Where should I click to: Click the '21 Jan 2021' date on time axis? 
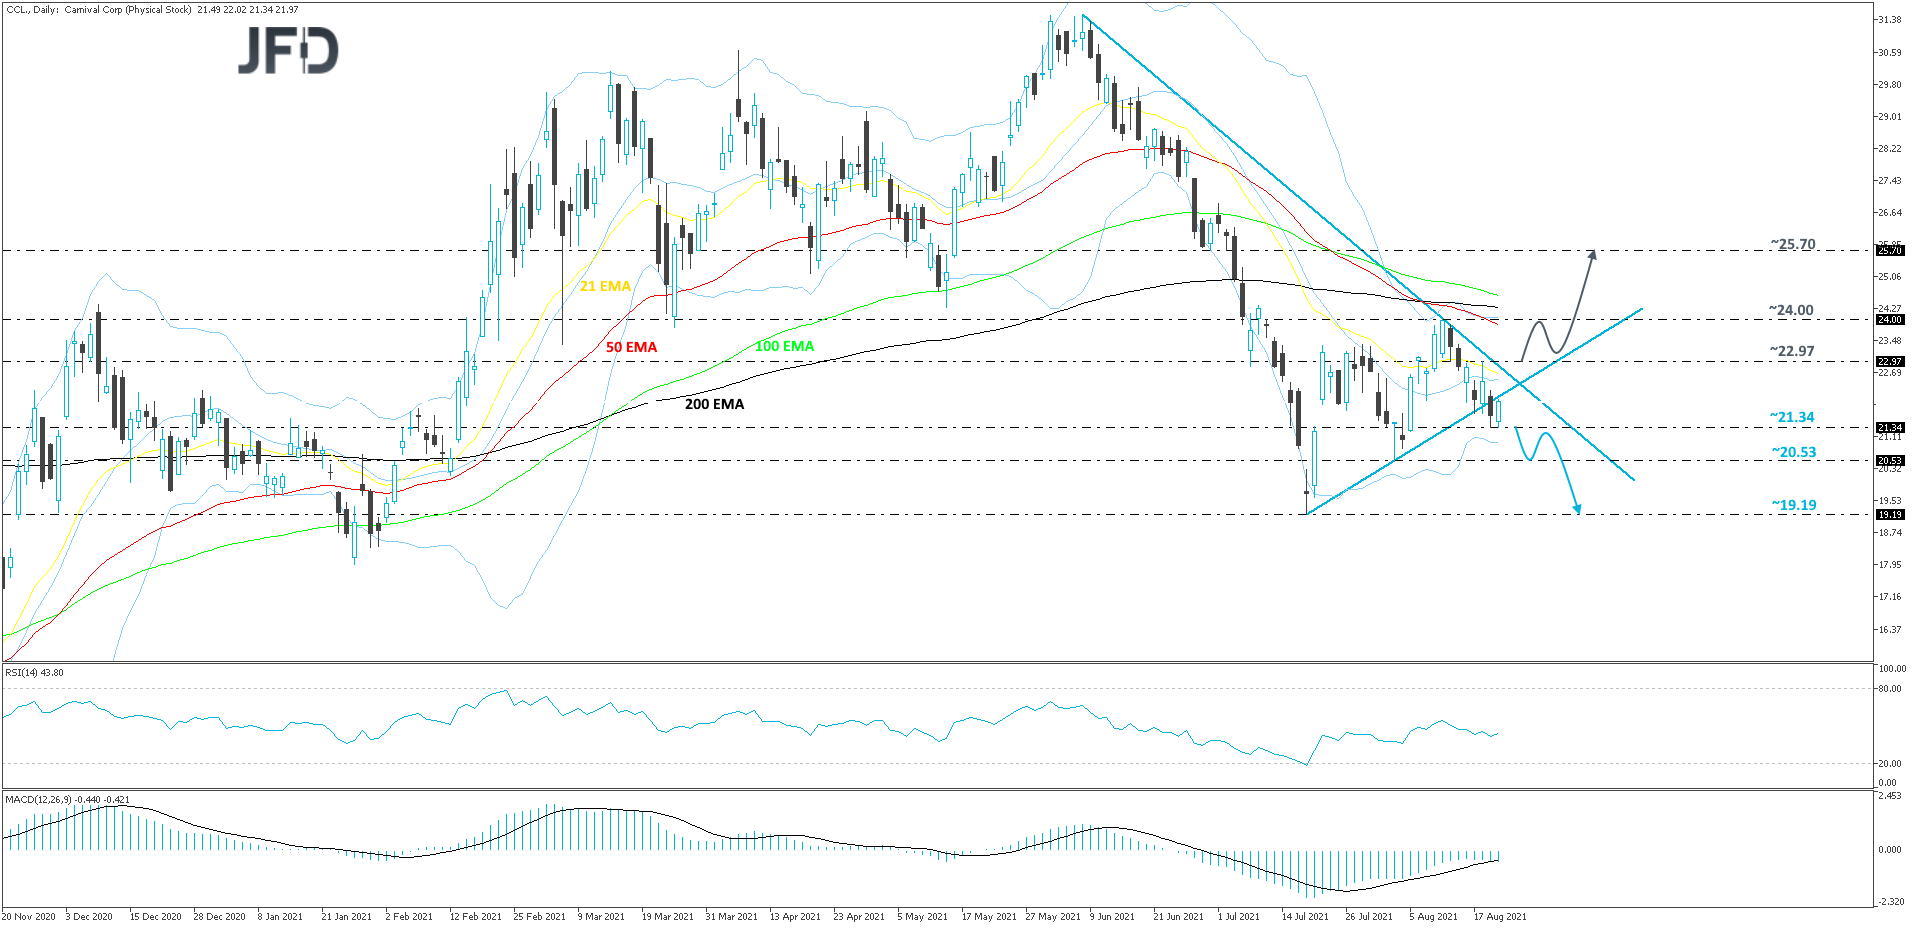click(346, 916)
